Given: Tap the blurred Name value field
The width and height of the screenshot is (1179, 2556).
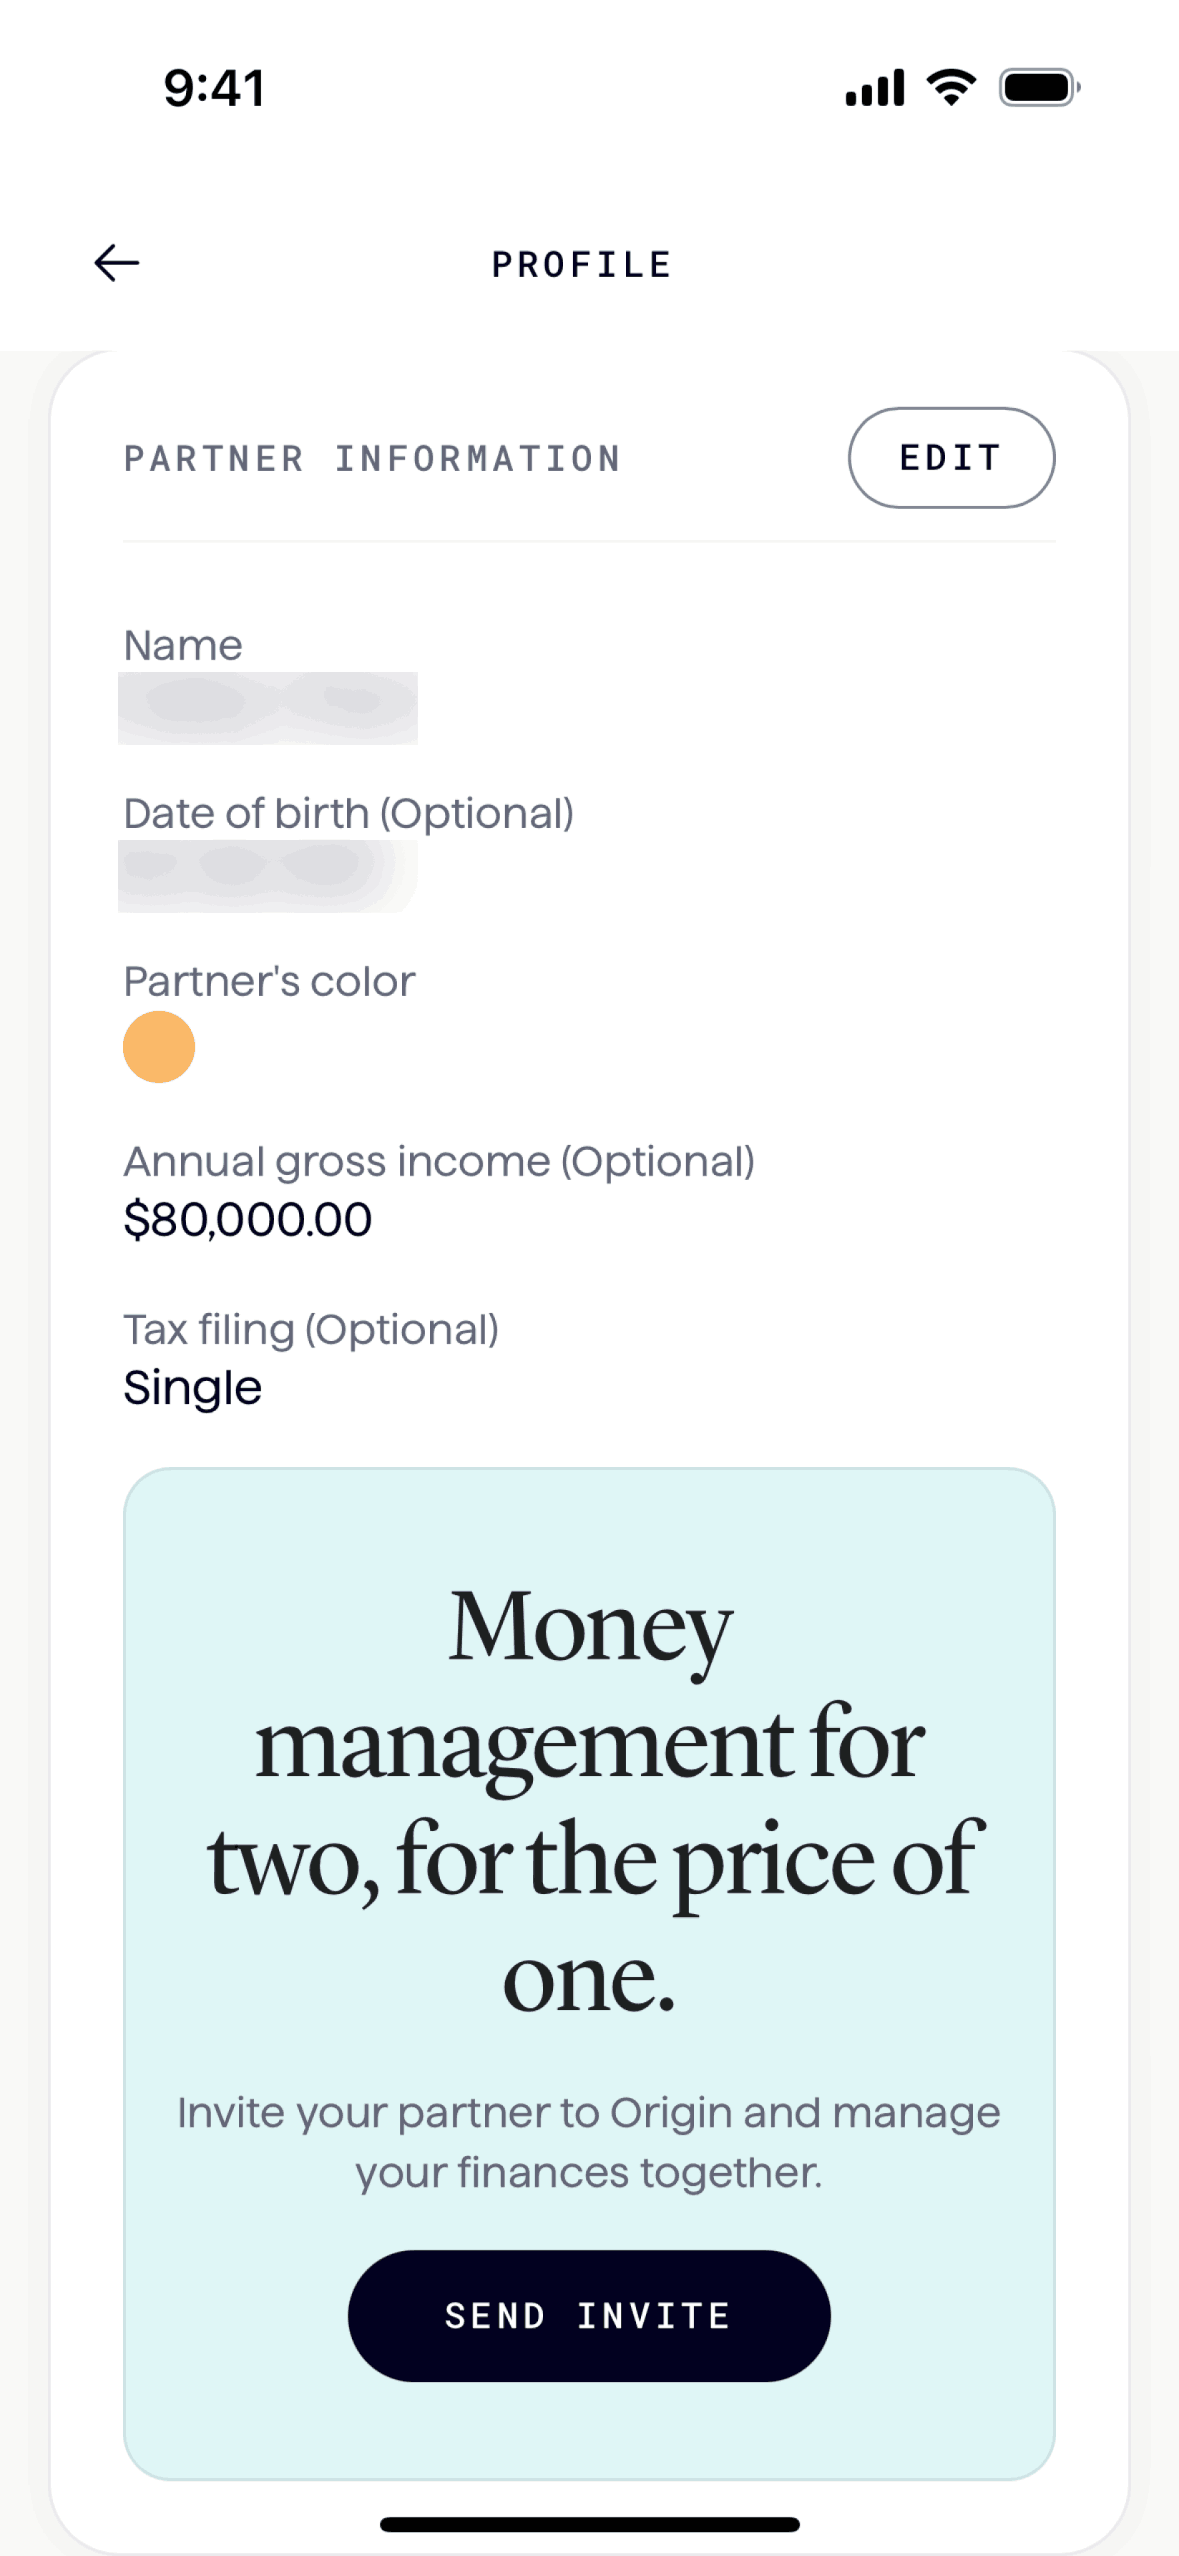Looking at the screenshot, I should pos(268,708).
